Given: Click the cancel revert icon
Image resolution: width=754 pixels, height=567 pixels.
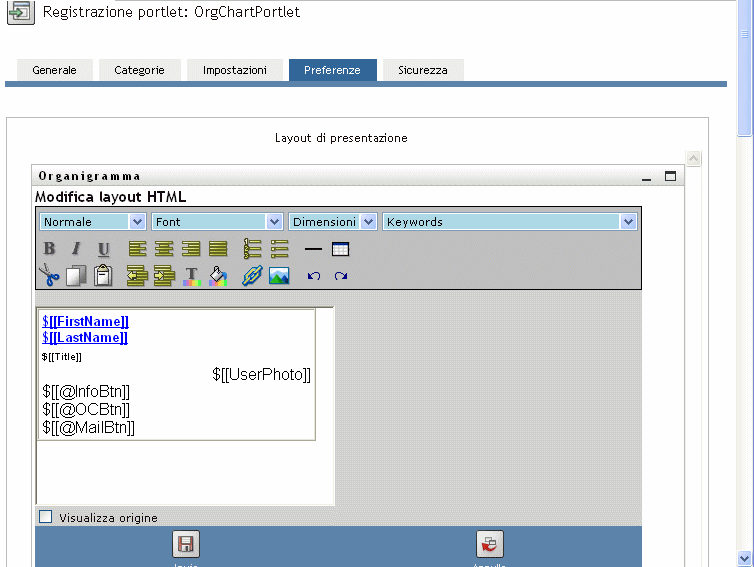Looking at the screenshot, I should 490,544.
